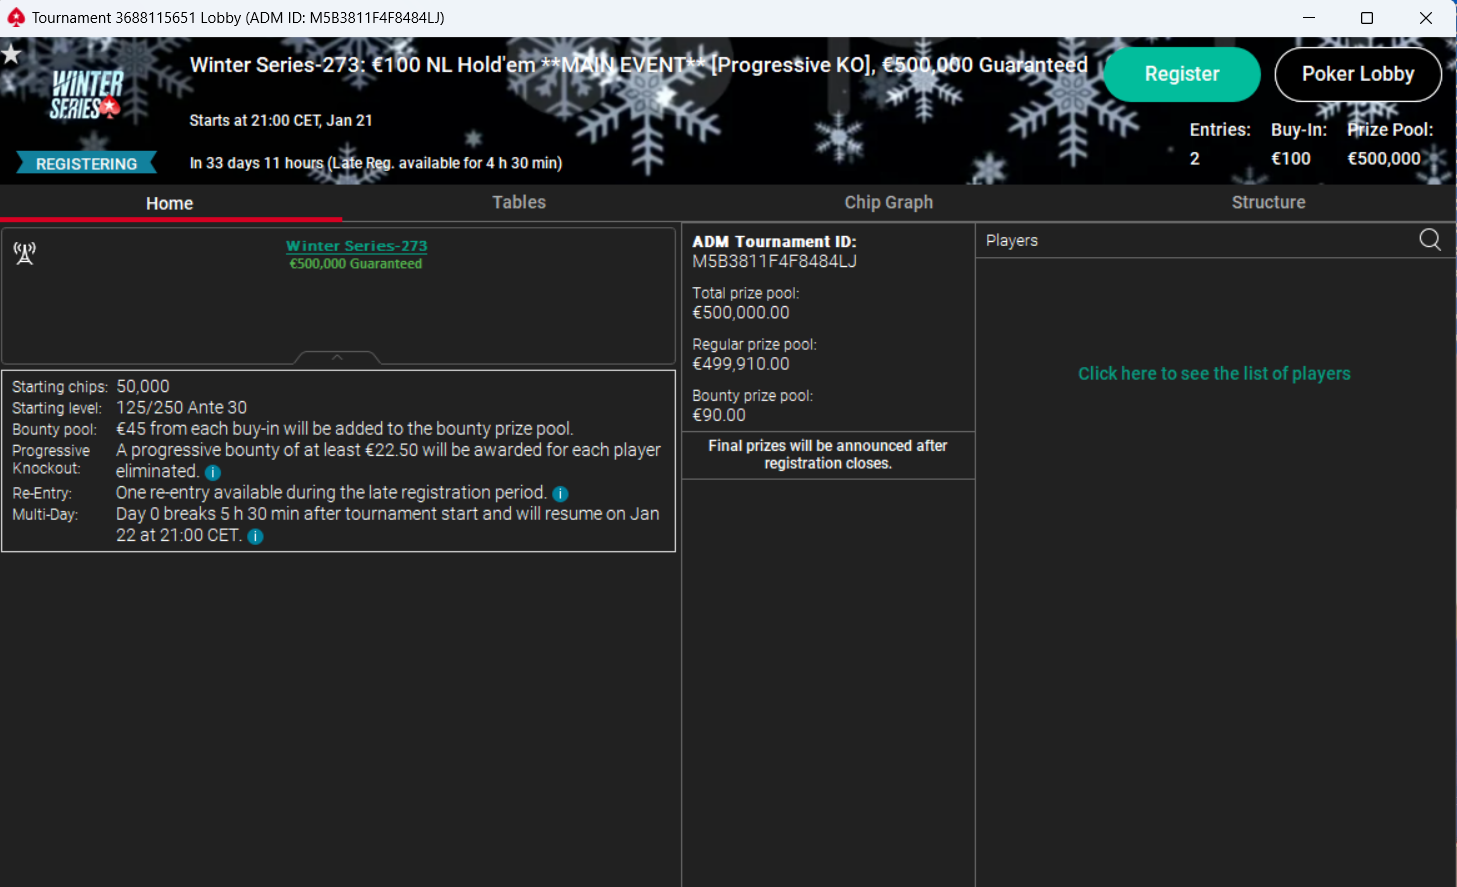Go to the Poker Lobby

pyautogui.click(x=1358, y=74)
